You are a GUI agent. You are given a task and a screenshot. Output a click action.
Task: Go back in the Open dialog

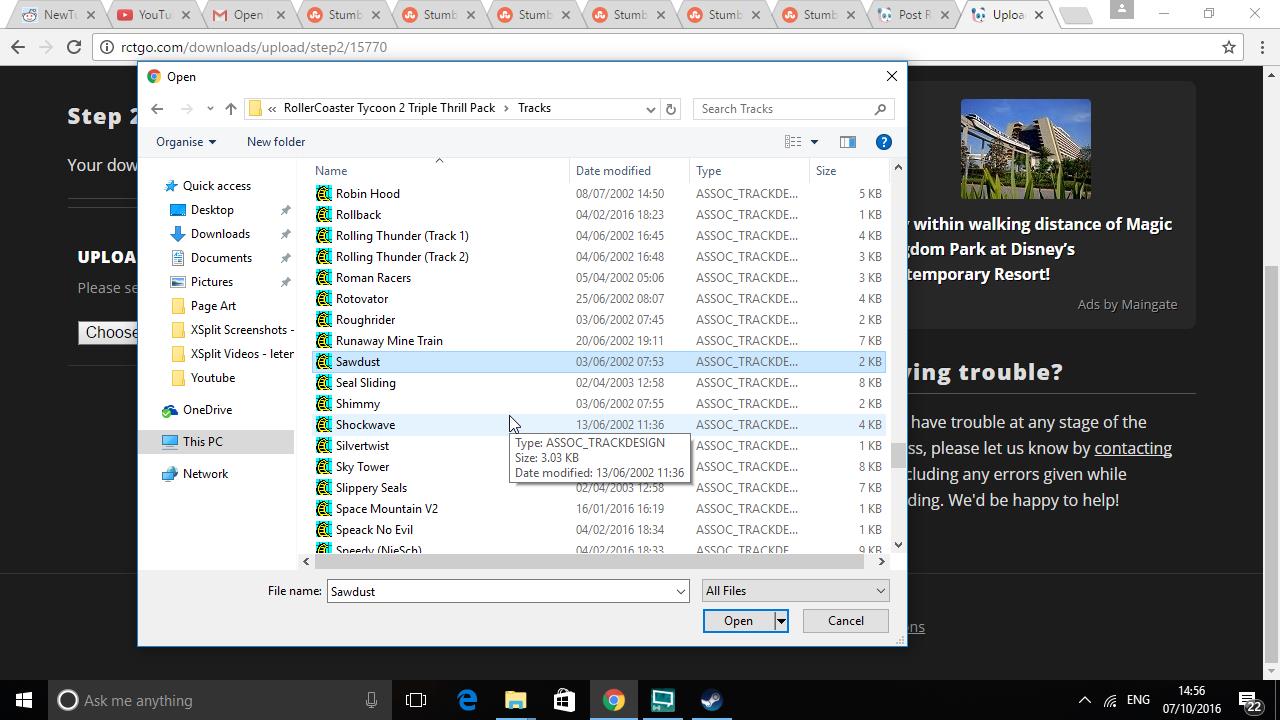(x=157, y=109)
